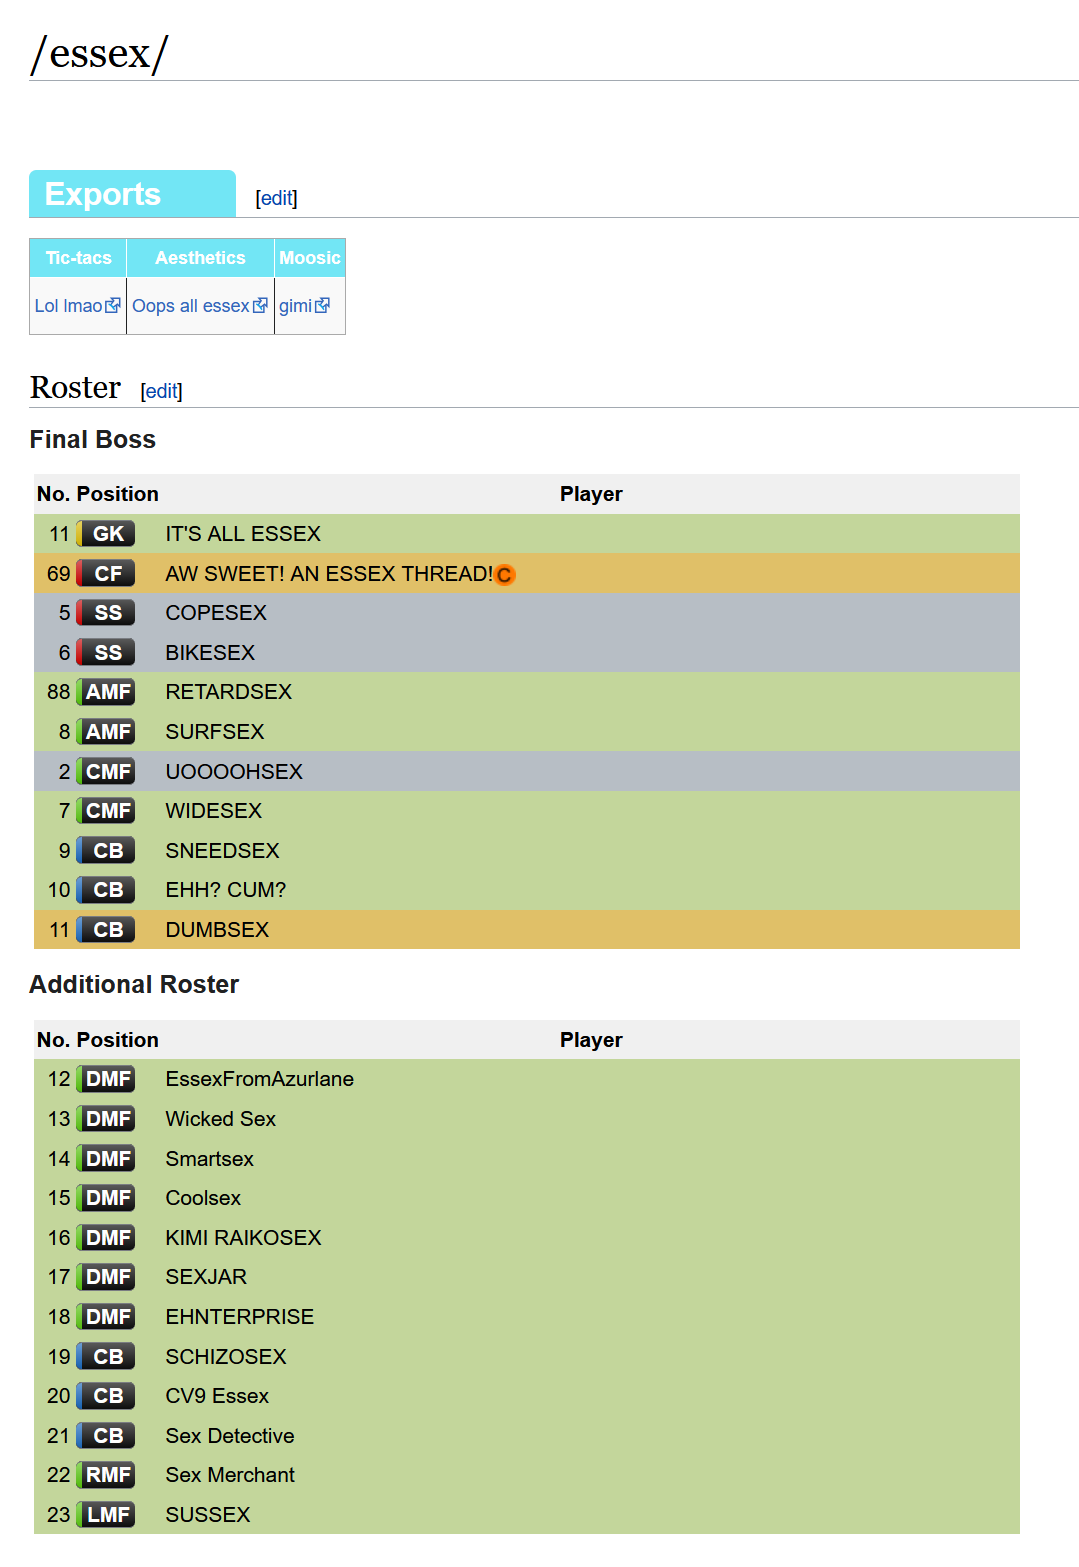Click the CB badge next to SCHIZOSEX
The height and width of the screenshot is (1567, 1079).
click(x=105, y=1357)
